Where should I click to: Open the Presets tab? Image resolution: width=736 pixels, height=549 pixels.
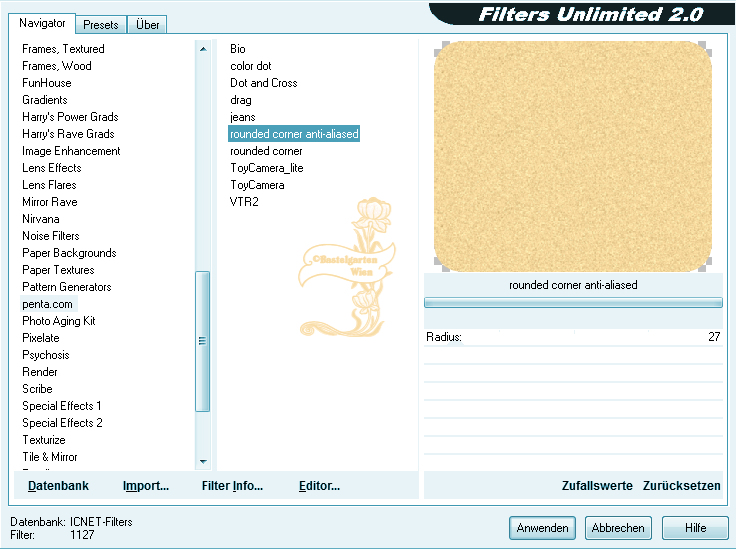pyautogui.click(x=100, y=24)
